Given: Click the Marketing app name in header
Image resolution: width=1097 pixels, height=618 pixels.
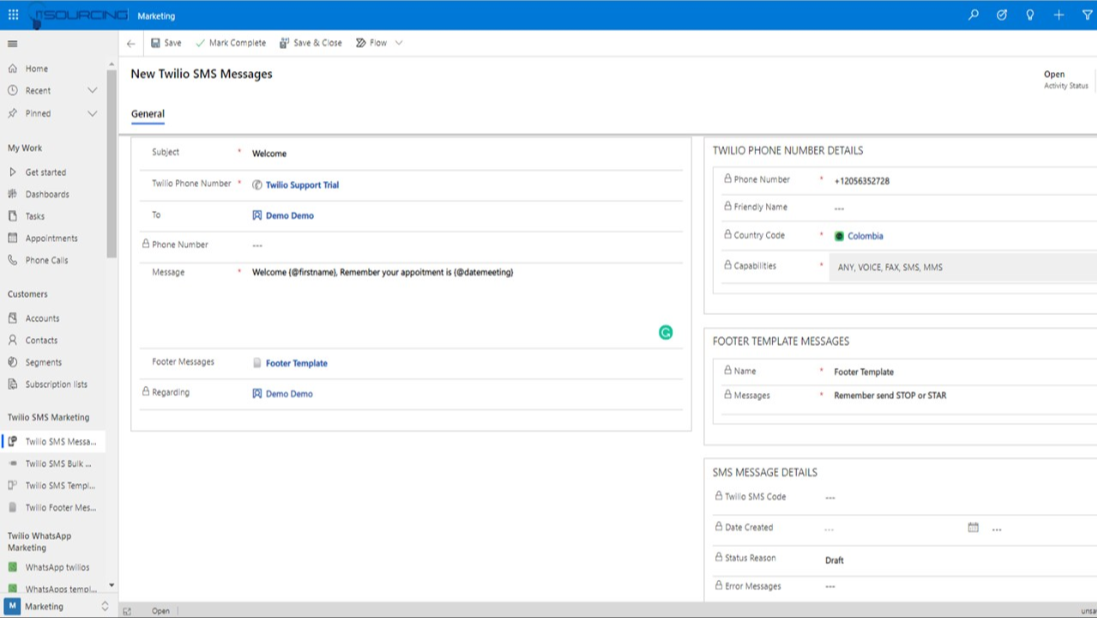Looking at the screenshot, I should pos(156,15).
